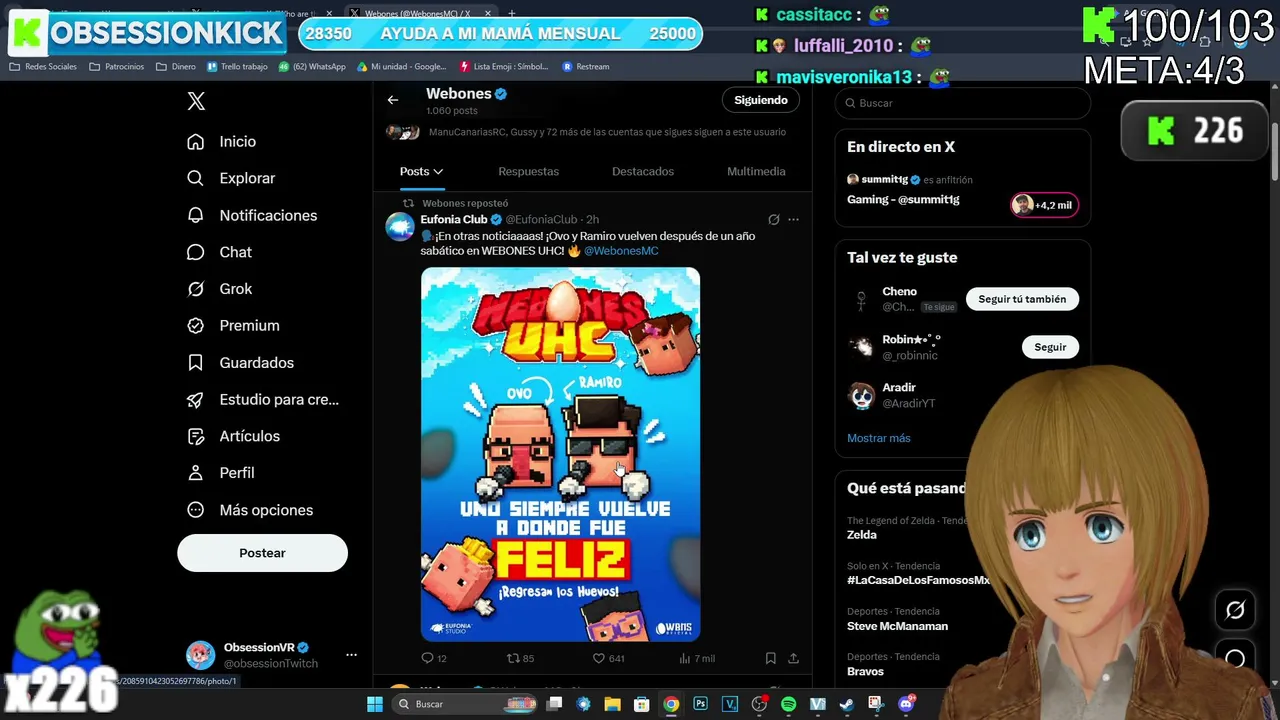Open Lista Emoji bookmark
Viewport: 1280px width, 720px height.
tap(504, 67)
